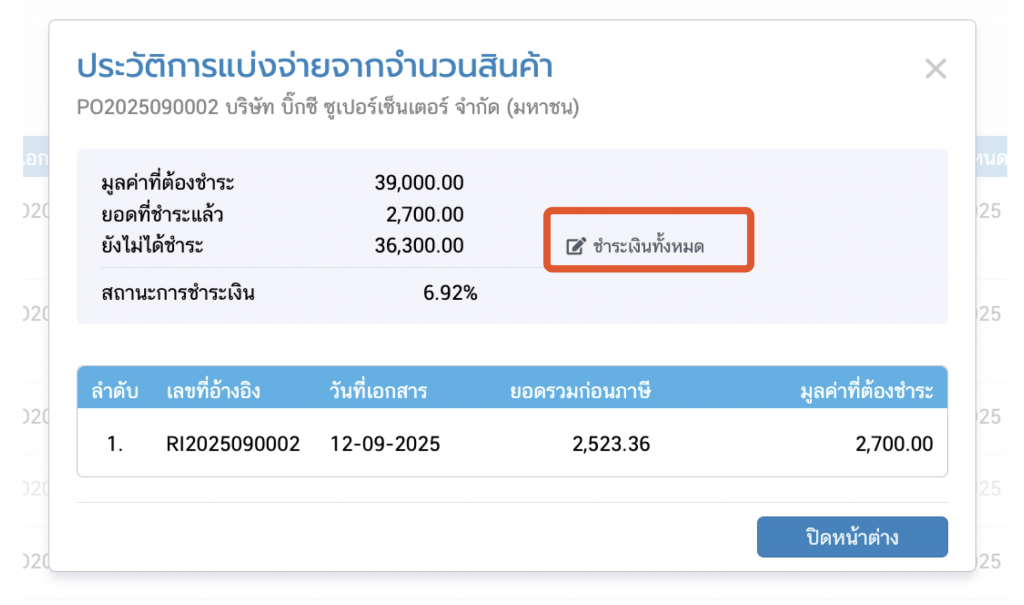This screenshot has height=605, width=1024.
Task: Select reference number RI2025090002 in the table
Action: click(233, 443)
